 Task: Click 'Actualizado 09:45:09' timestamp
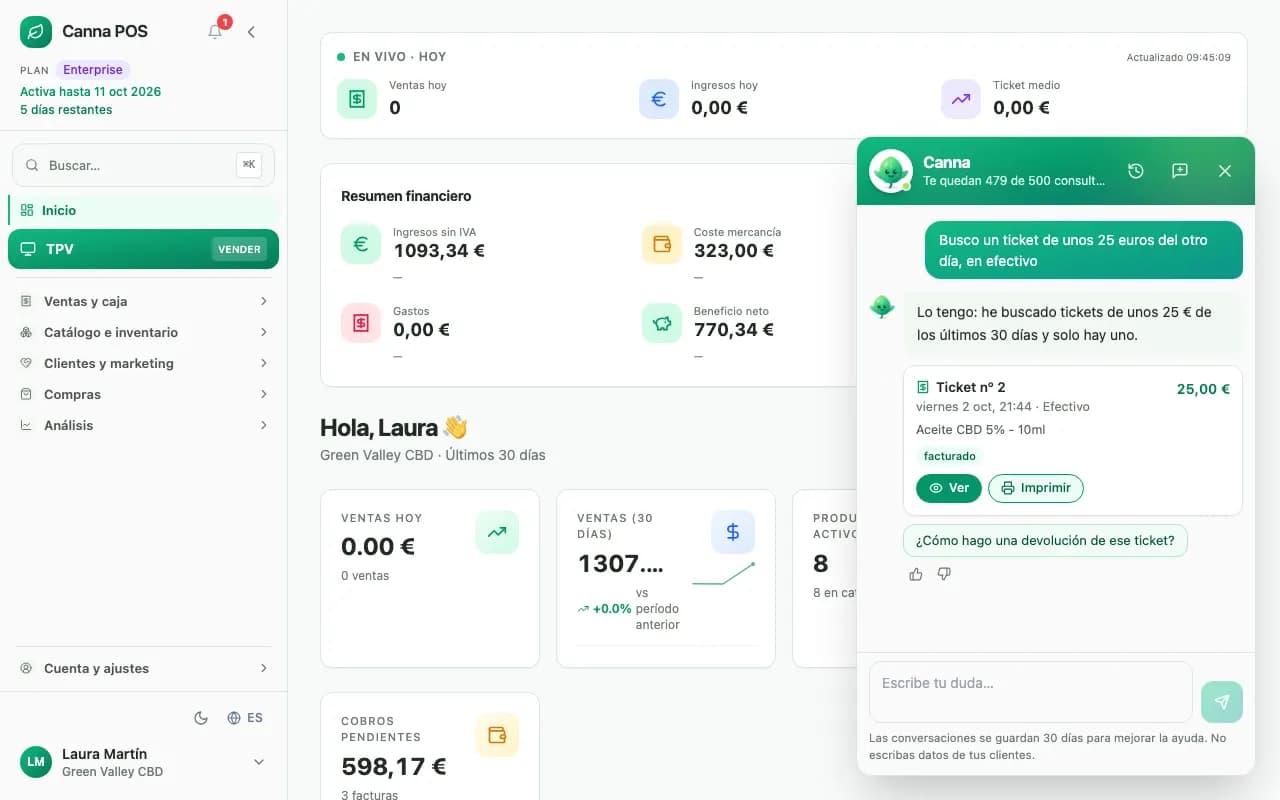click(1178, 57)
